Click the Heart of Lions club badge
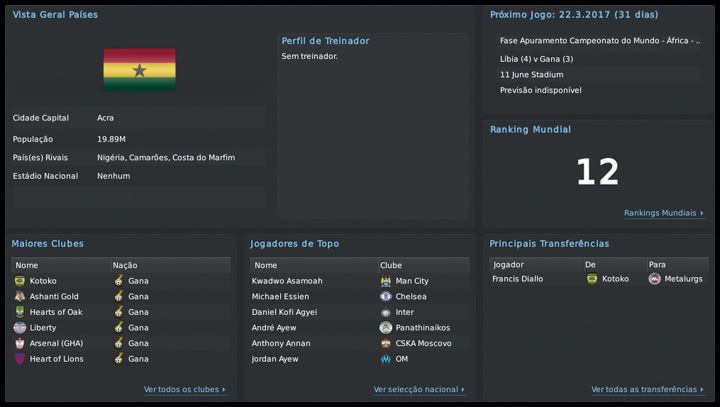The height and width of the screenshot is (407, 720). tap(19, 359)
